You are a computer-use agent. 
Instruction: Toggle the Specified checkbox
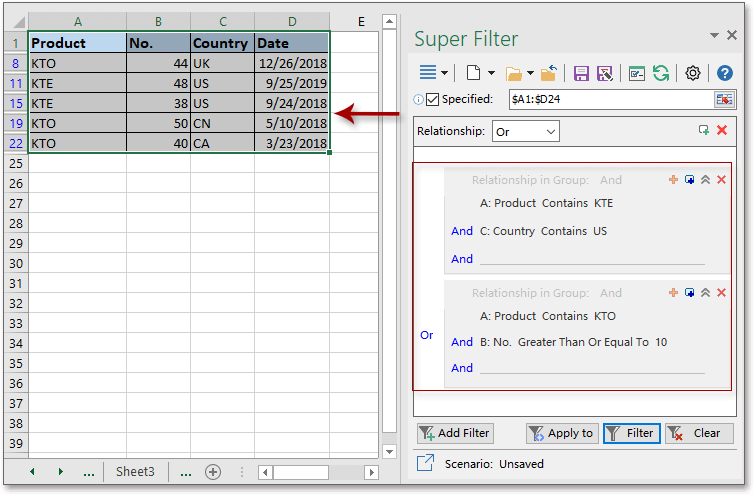pyautogui.click(x=432, y=99)
